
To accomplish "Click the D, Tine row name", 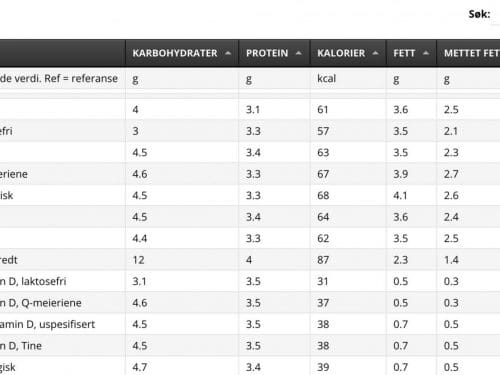I will tap(21, 346).
